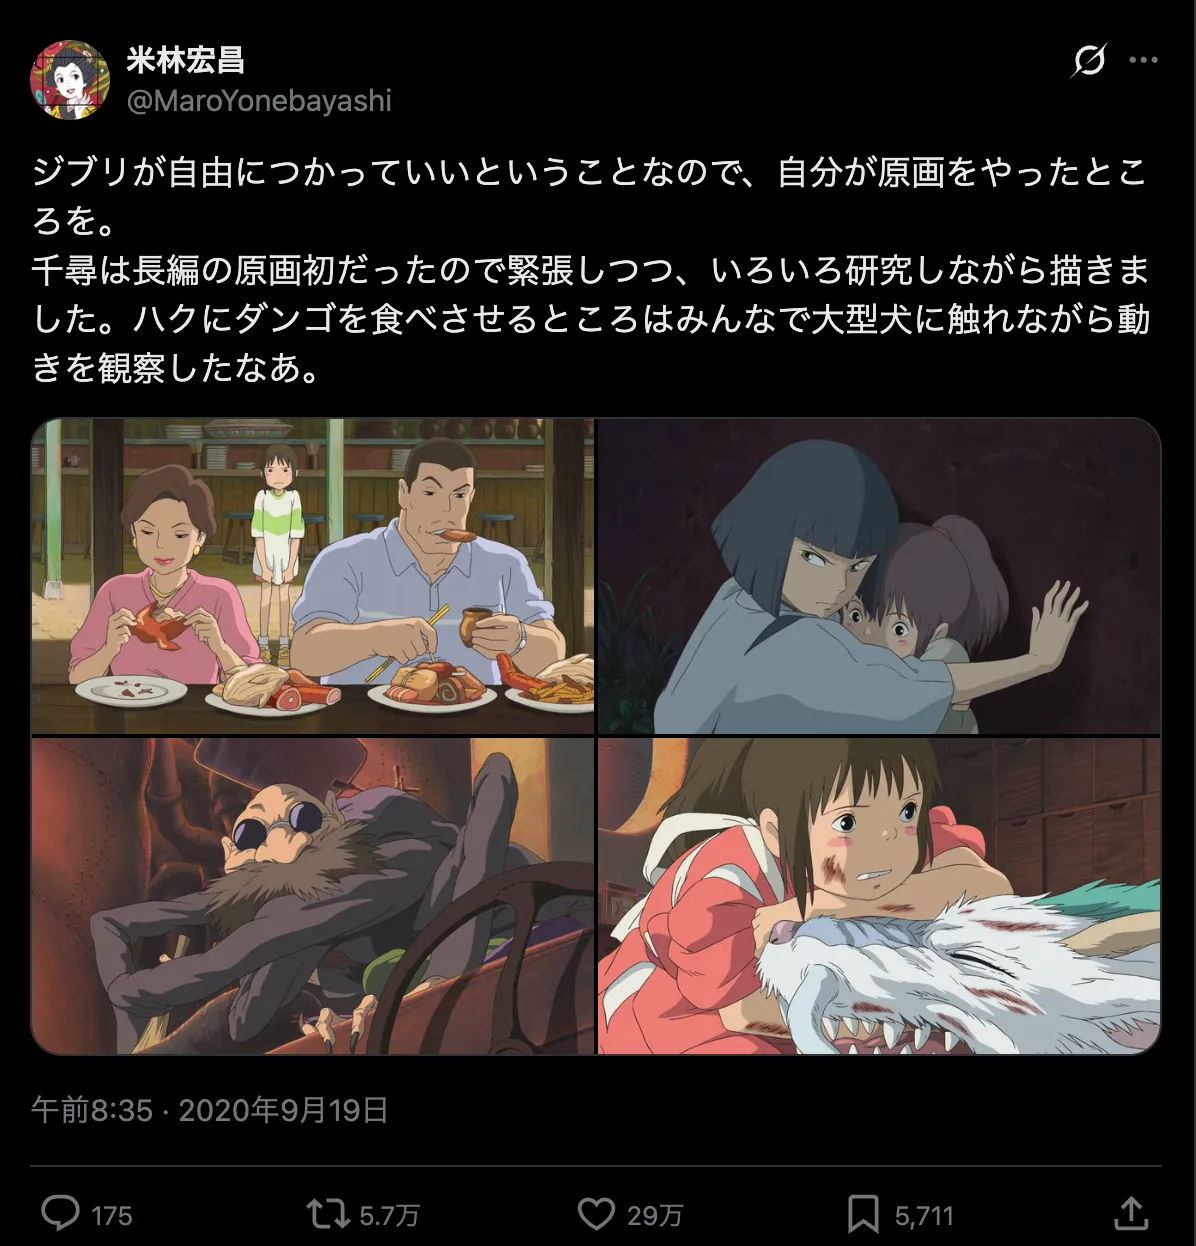The height and width of the screenshot is (1246, 1196).
Task: Like the post with heart icon
Action: [596, 1214]
